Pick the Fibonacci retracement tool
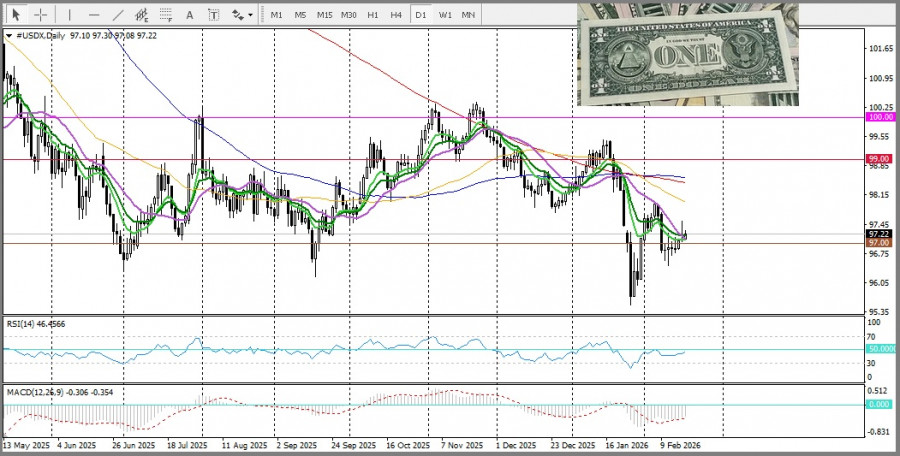Screen dimensions: 900x456 tap(166, 15)
